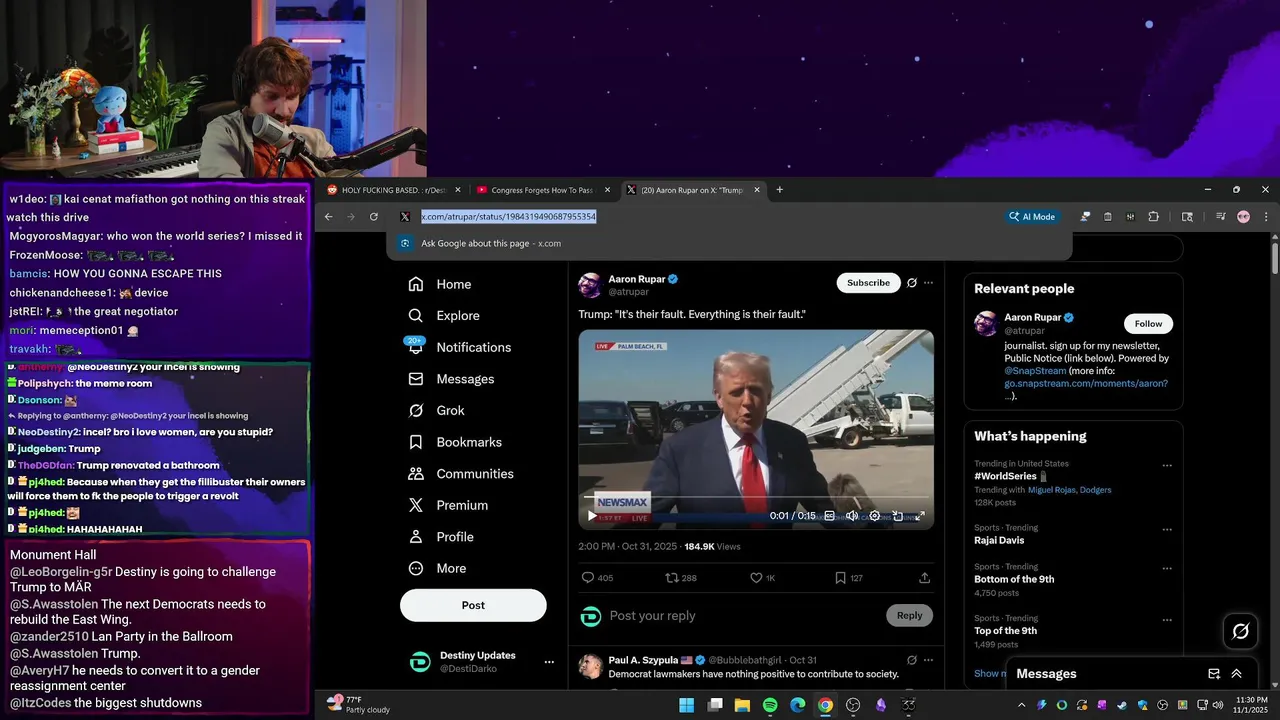Open the Windows Start menu
This screenshot has width=1280, height=720.
tap(687, 705)
